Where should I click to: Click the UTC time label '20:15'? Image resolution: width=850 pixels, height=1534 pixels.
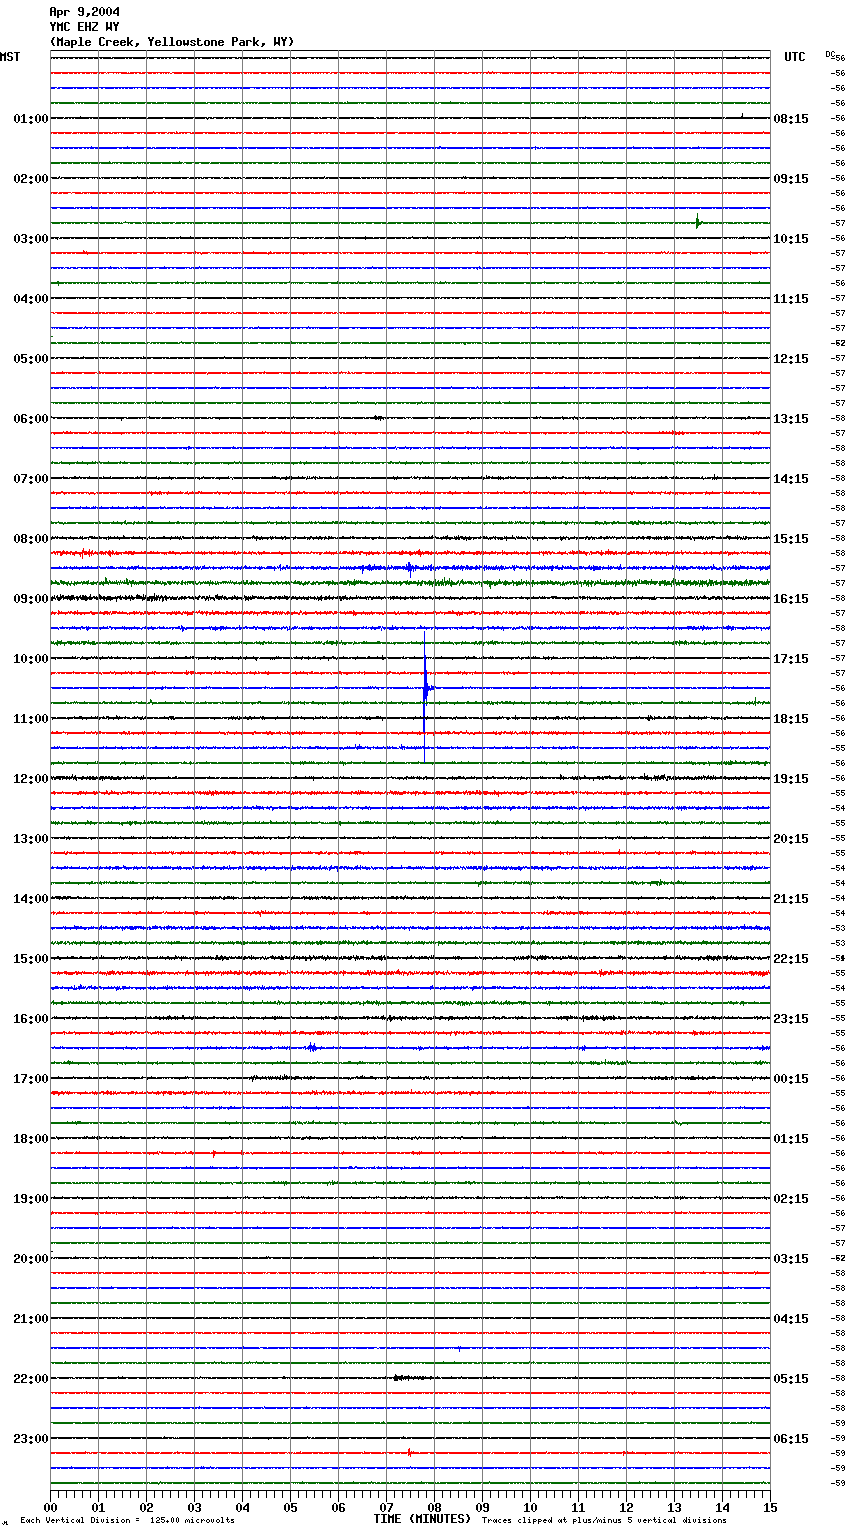tap(791, 839)
